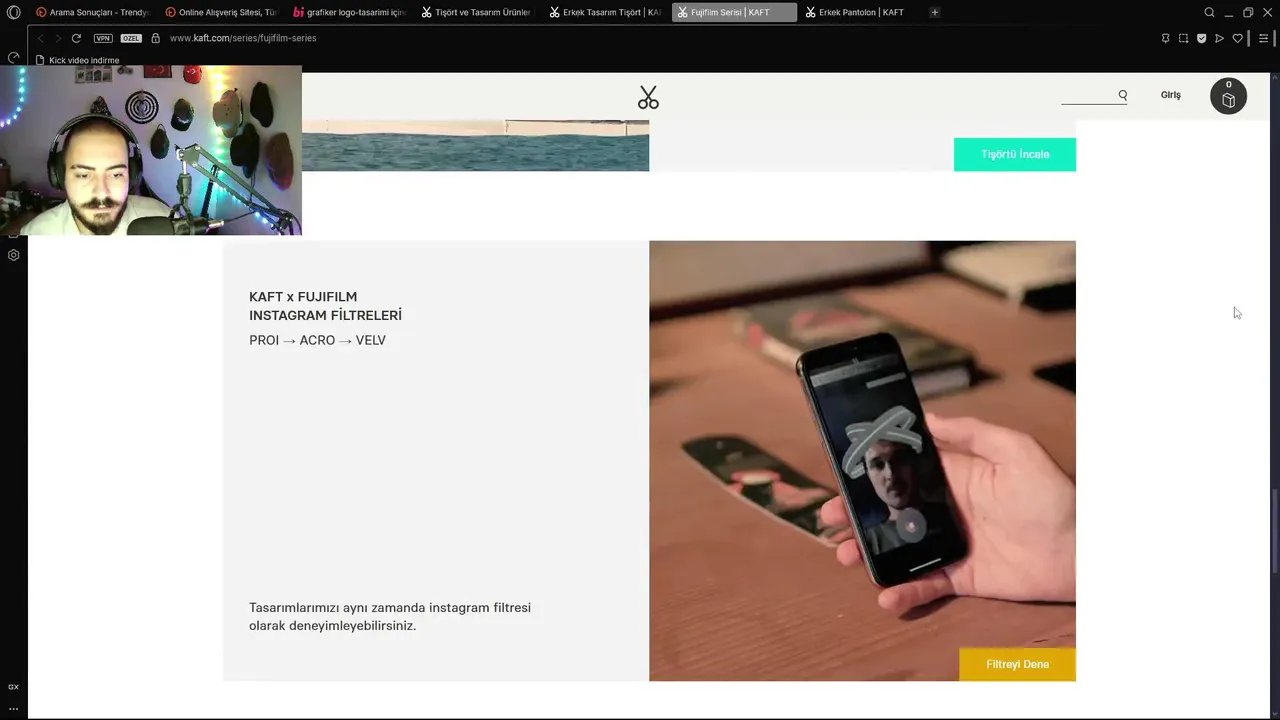Open the ad blocker shield icon
The height and width of the screenshot is (720, 1280).
(1201, 38)
